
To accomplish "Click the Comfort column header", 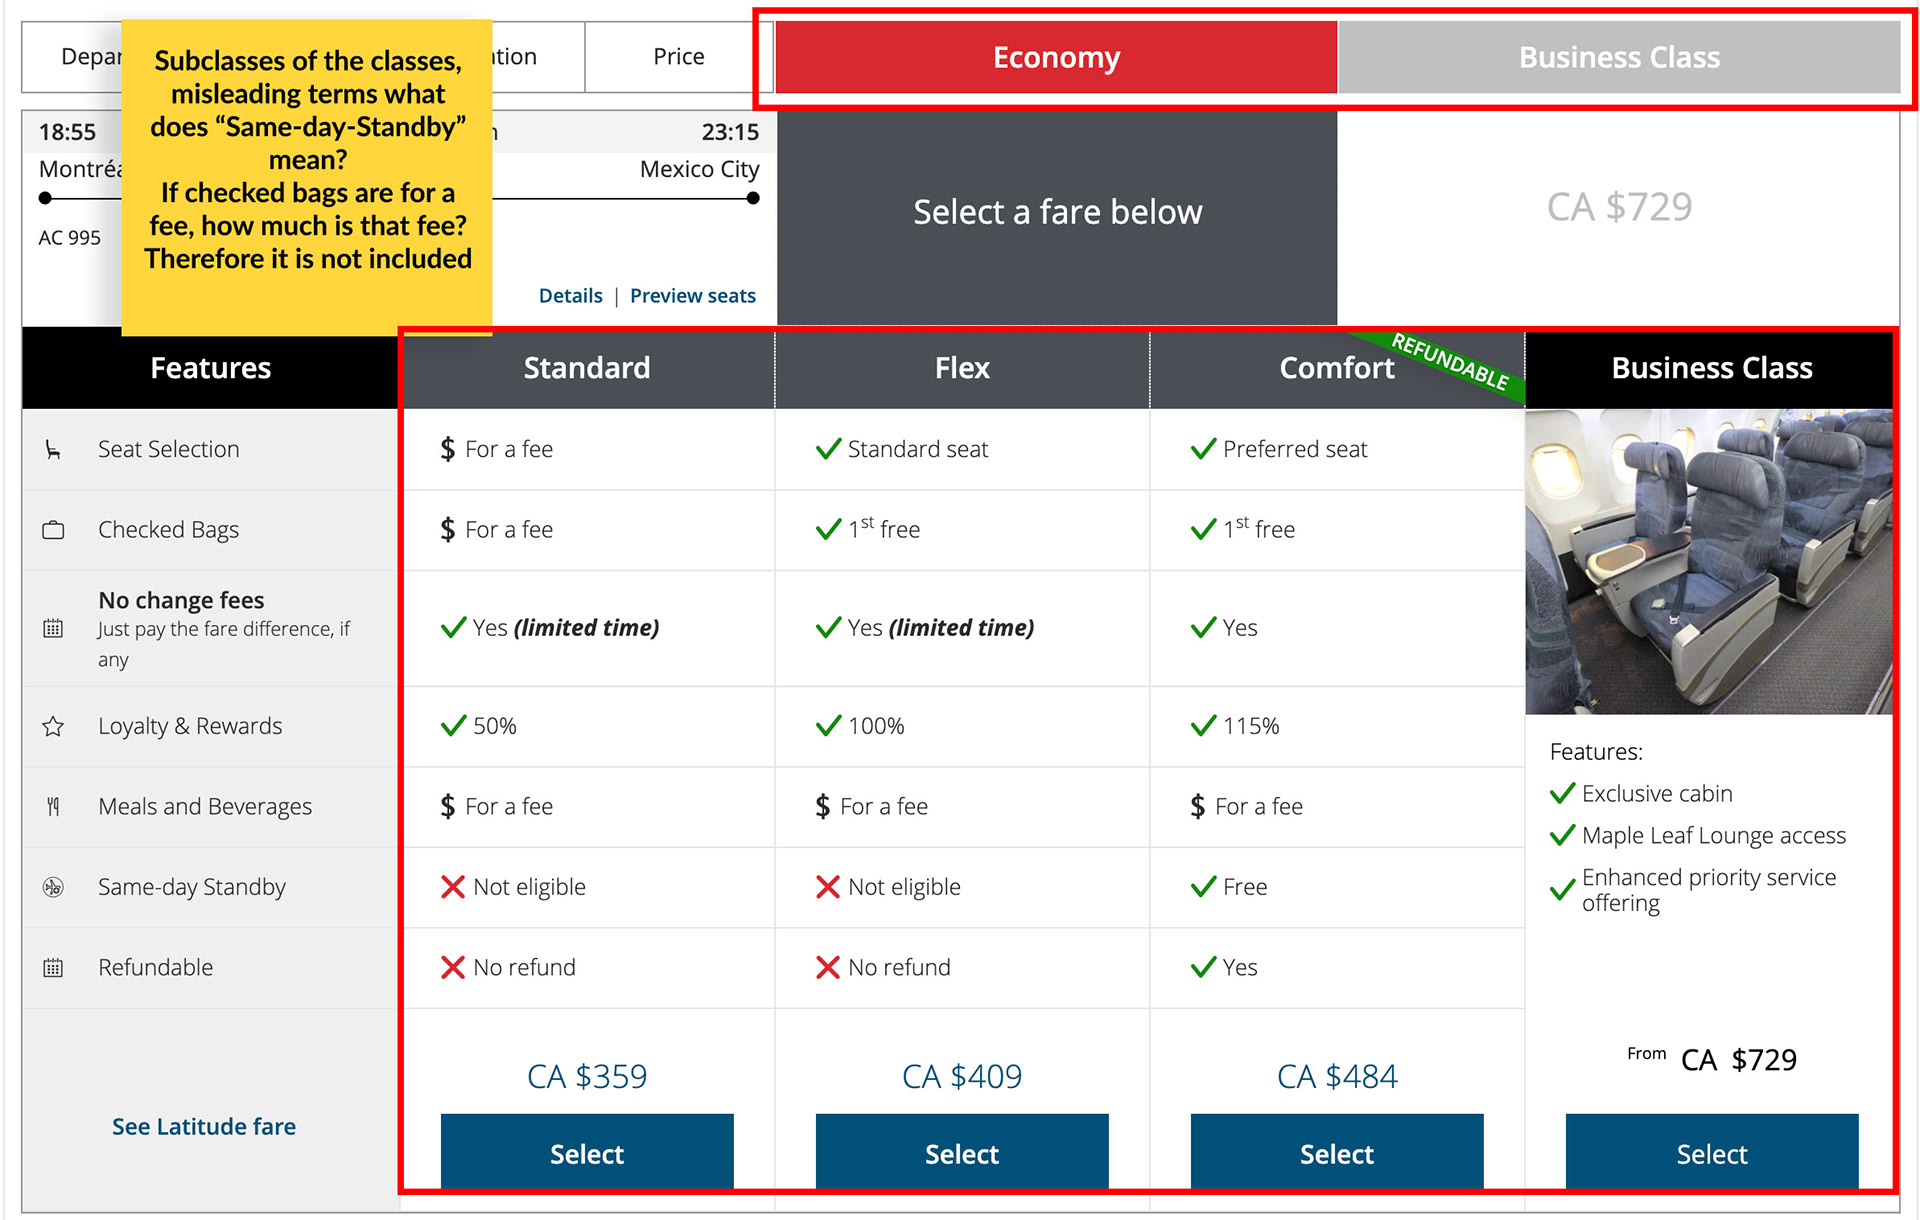I will click(1336, 368).
